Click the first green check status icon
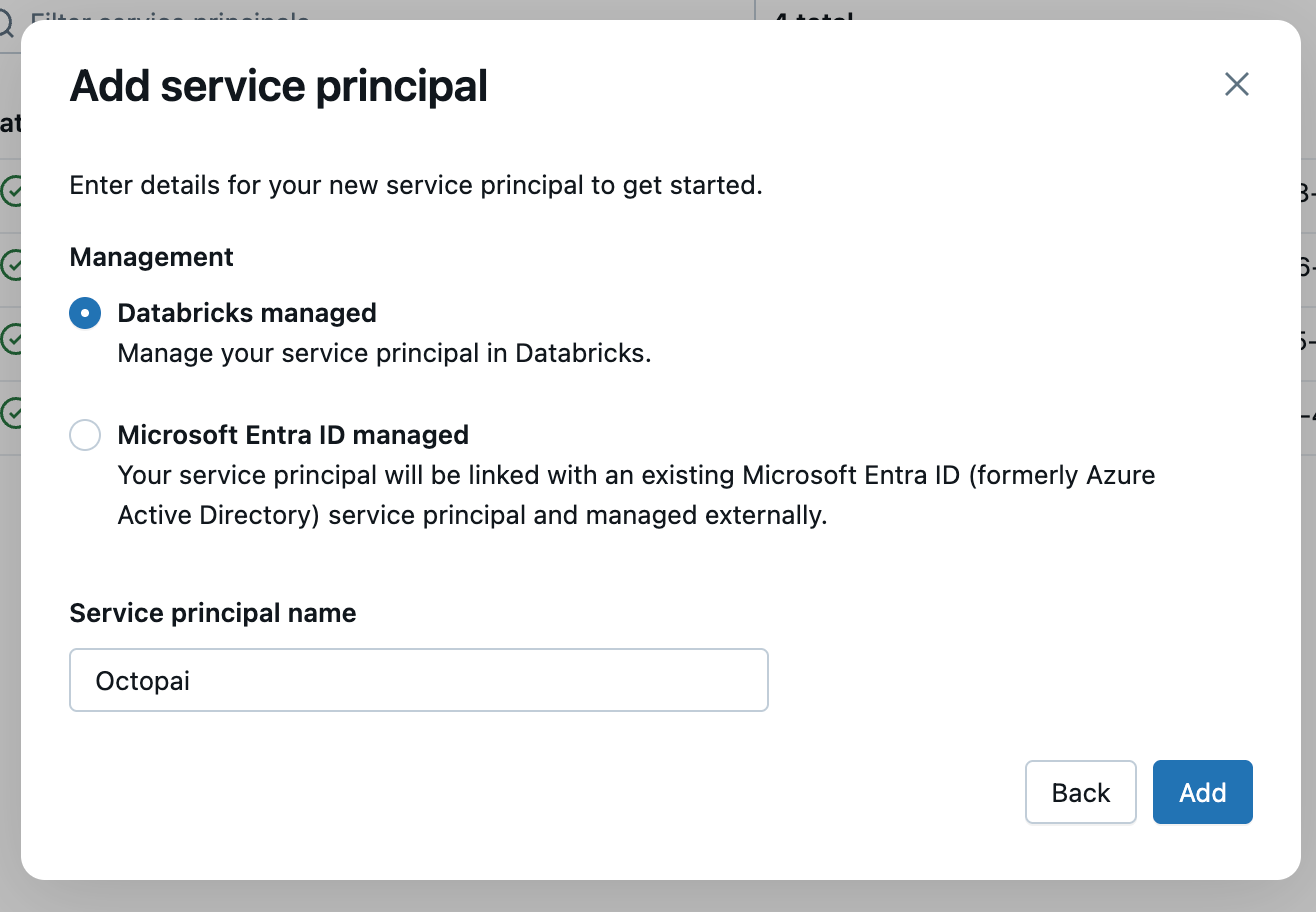 11,190
